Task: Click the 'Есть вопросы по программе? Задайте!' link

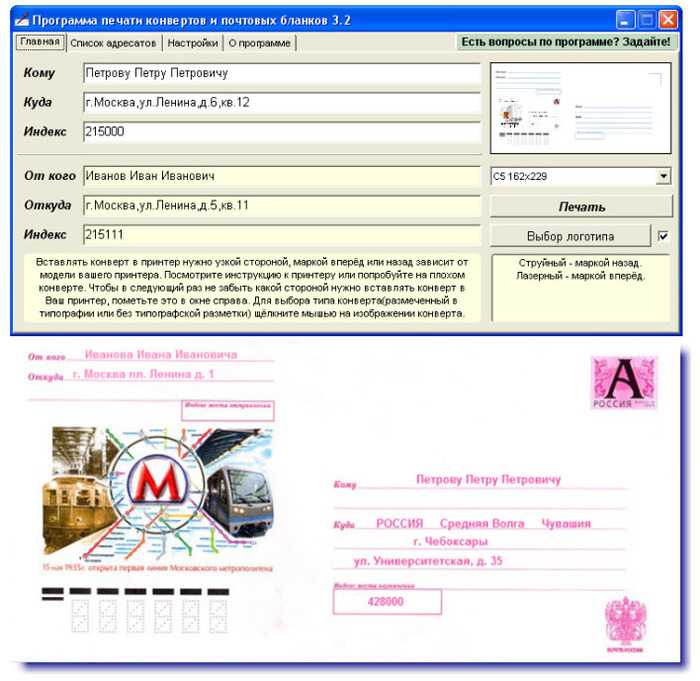Action: tap(566, 42)
